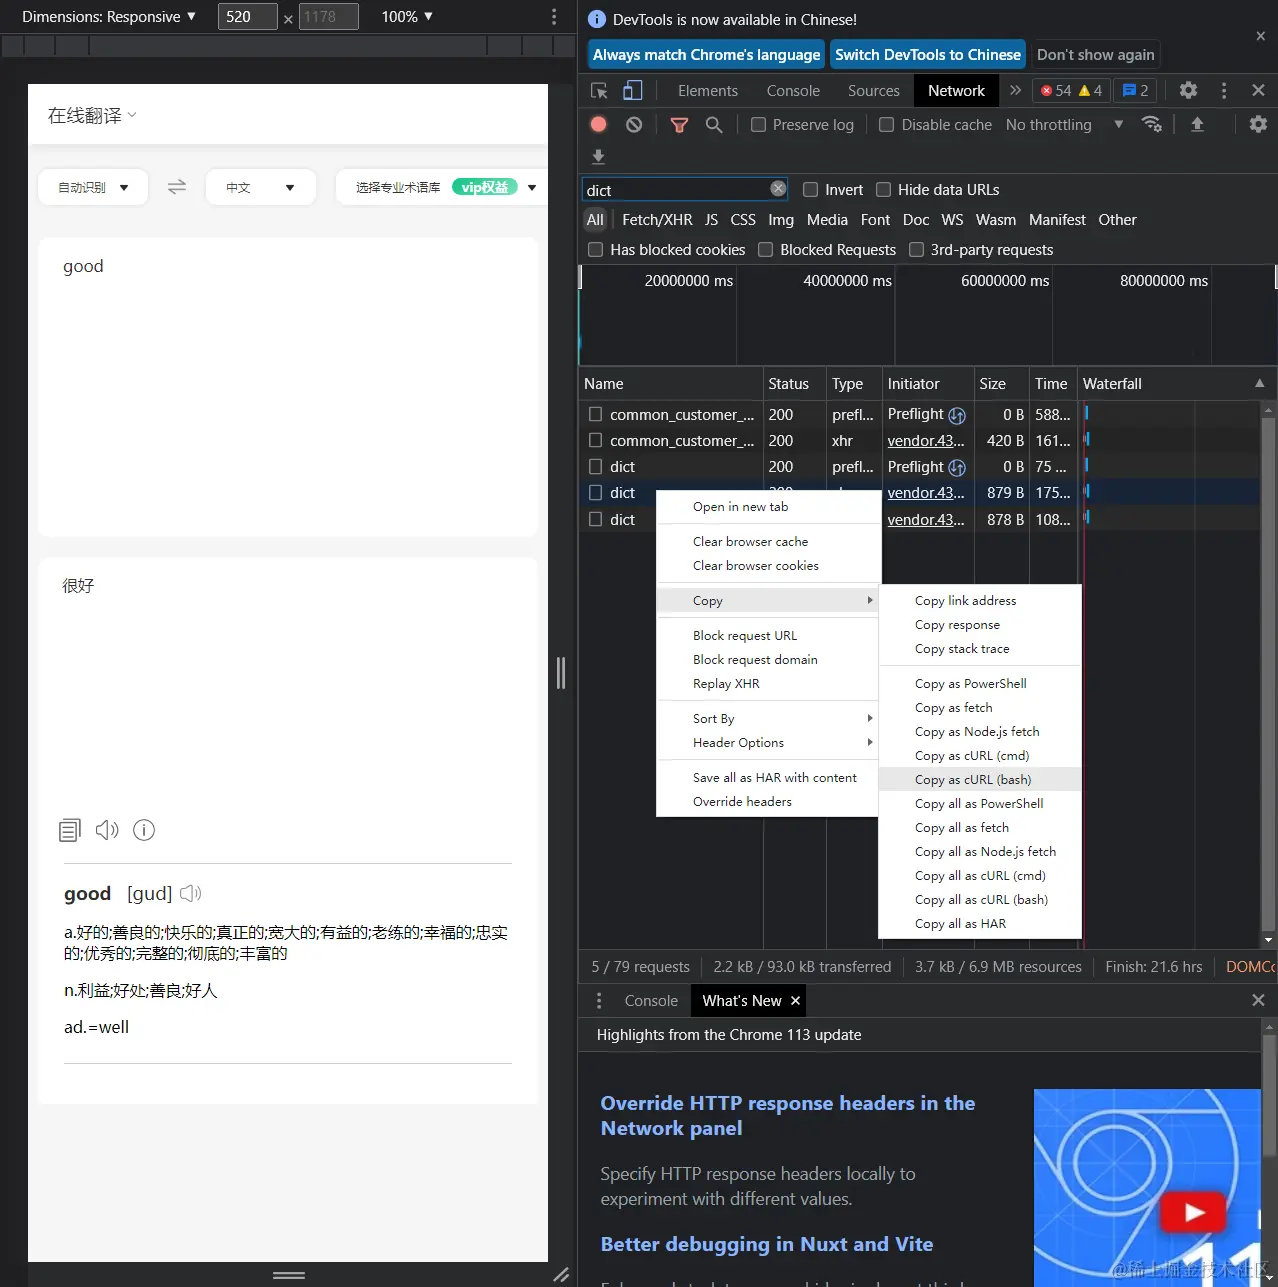
Task: Click the inspect element picker icon
Action: coord(599,91)
